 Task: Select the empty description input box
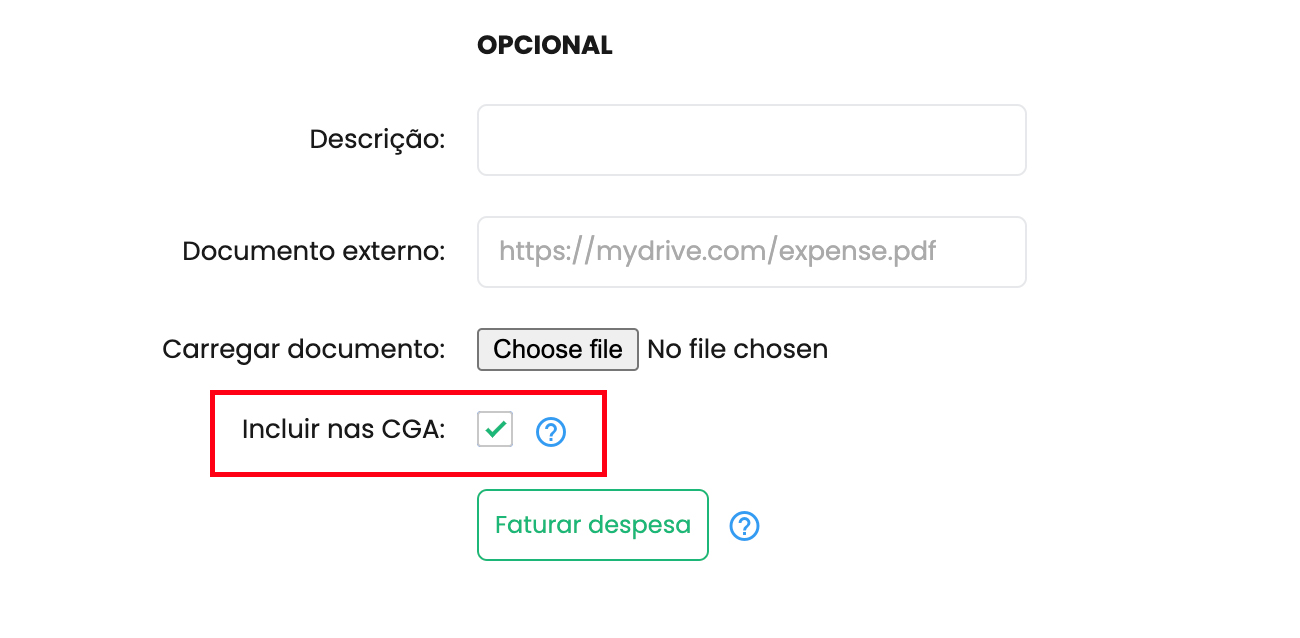coord(752,140)
